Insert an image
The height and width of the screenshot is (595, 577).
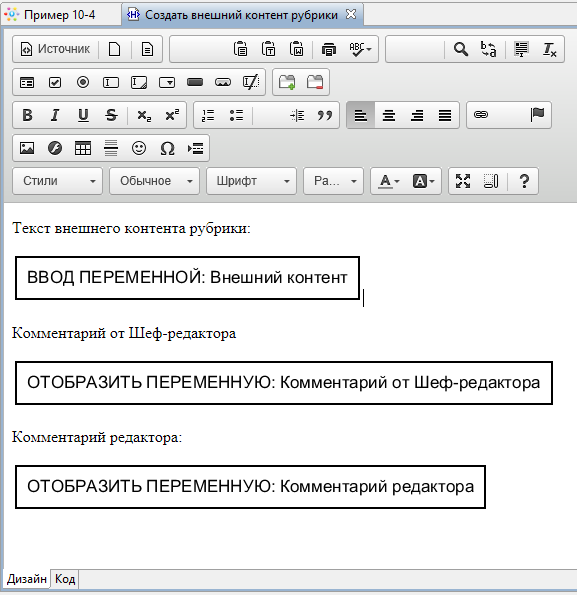click(x=27, y=148)
